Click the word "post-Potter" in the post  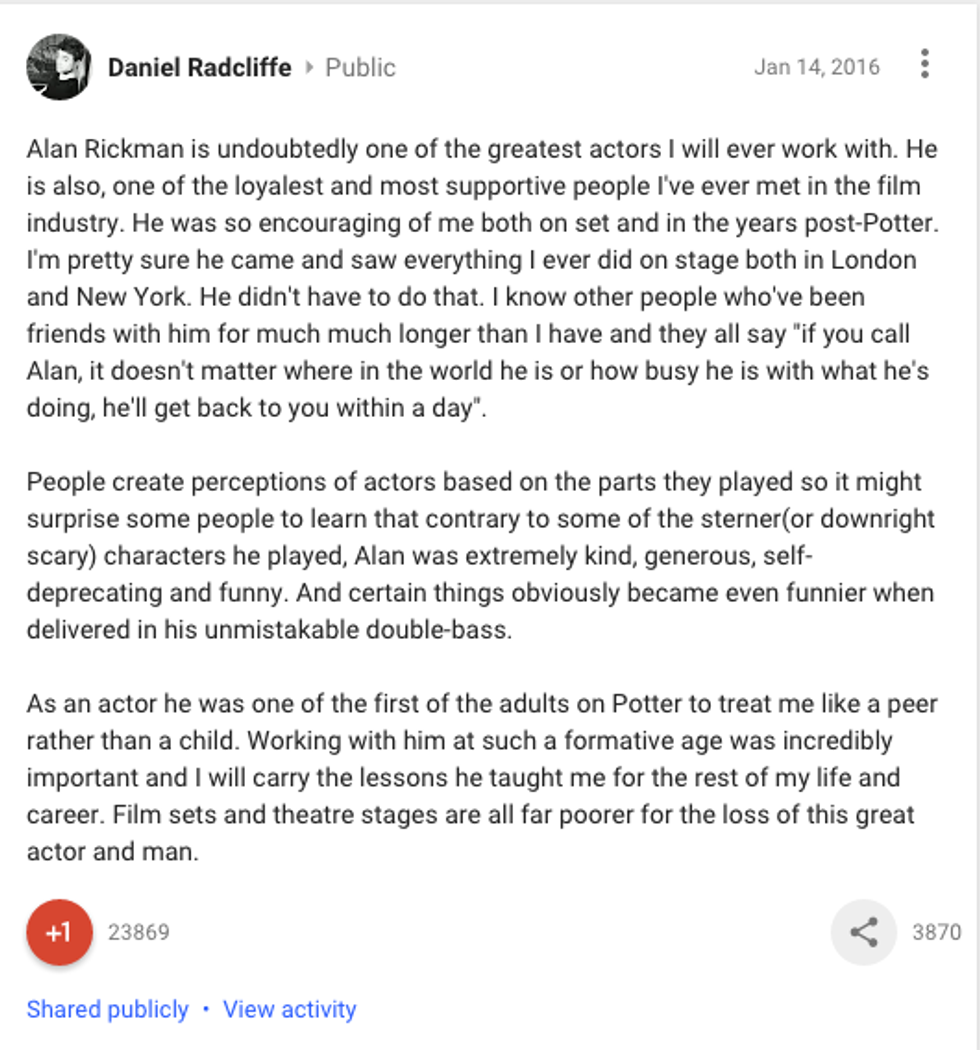(874, 223)
